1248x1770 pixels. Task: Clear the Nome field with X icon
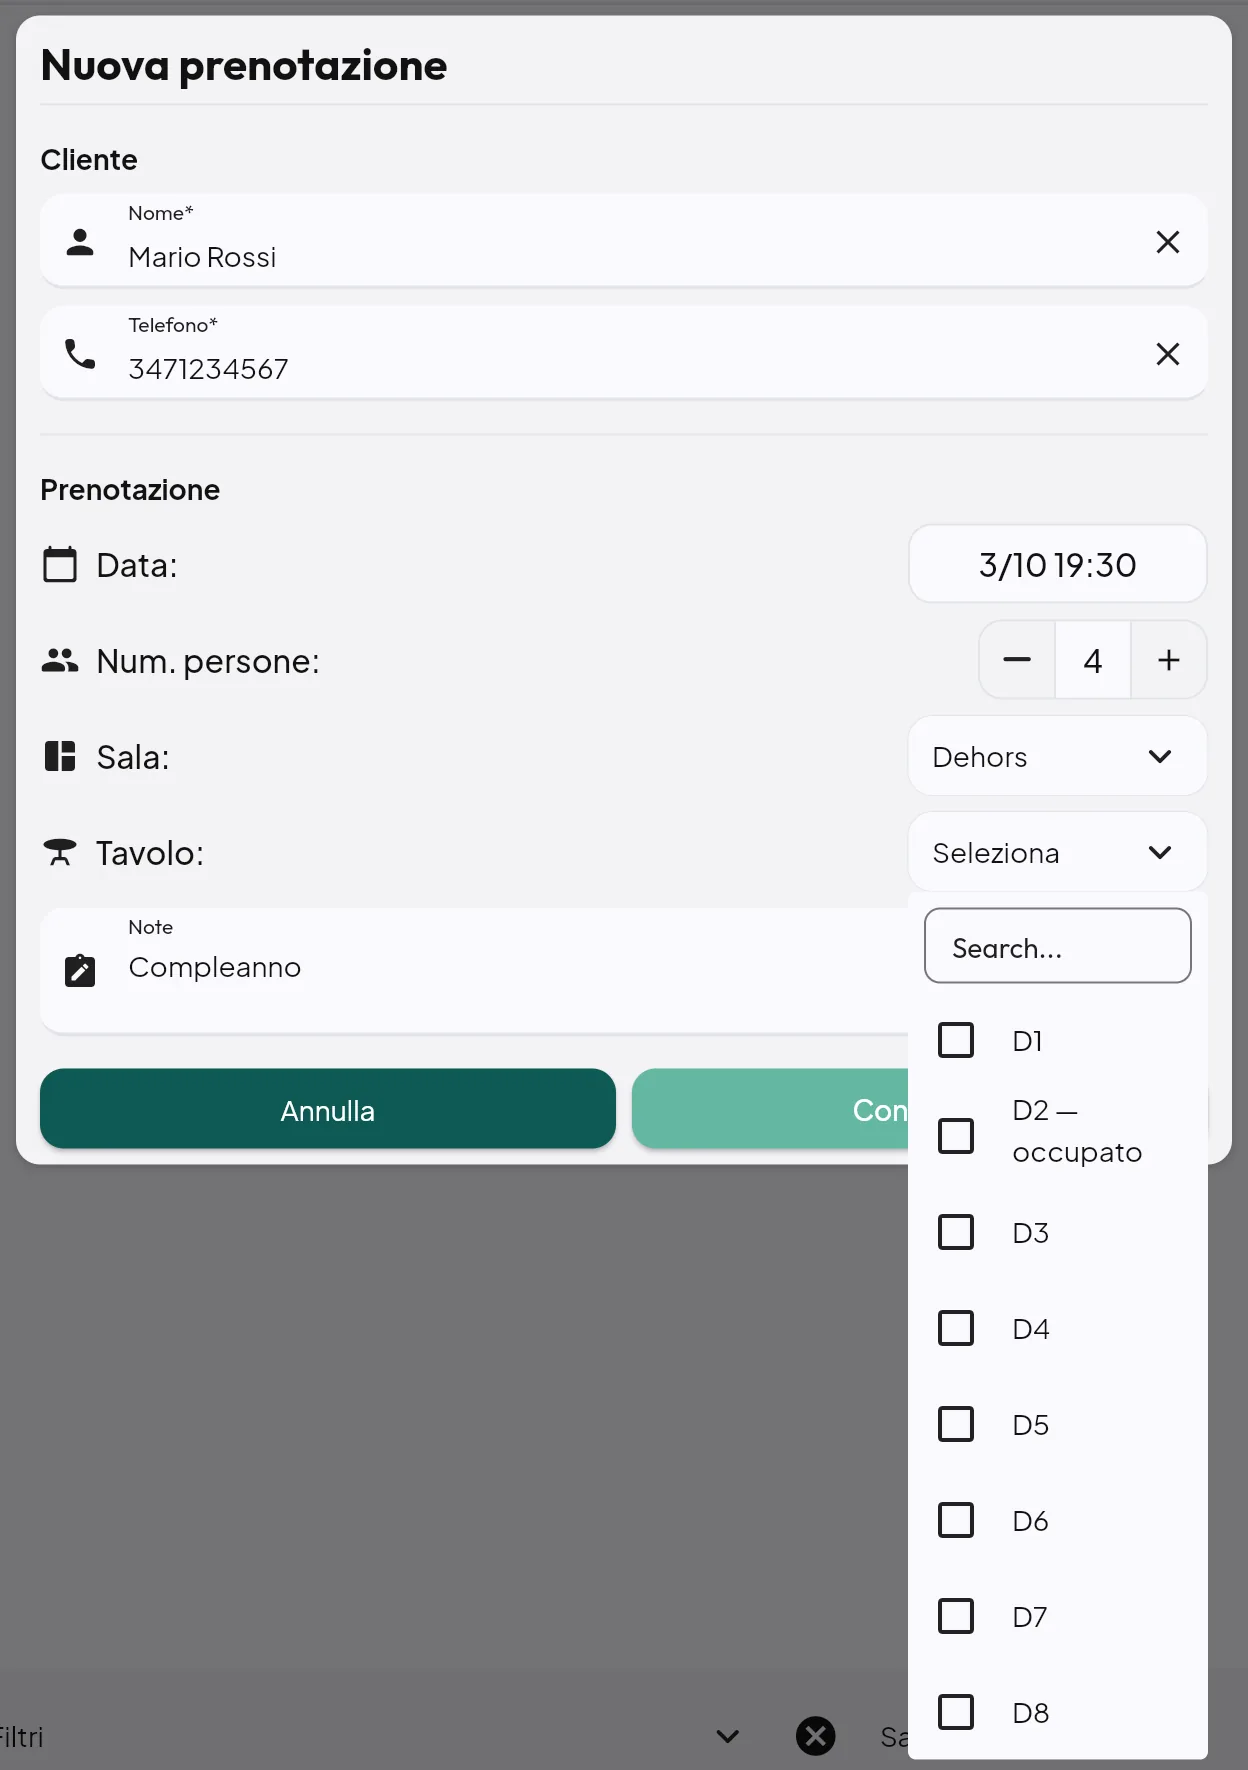tap(1167, 242)
